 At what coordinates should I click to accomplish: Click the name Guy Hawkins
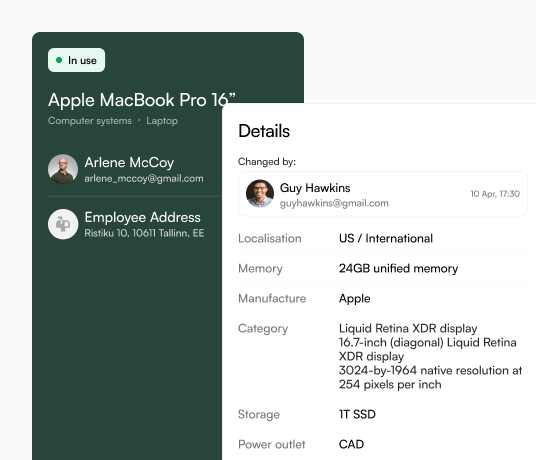coord(315,188)
